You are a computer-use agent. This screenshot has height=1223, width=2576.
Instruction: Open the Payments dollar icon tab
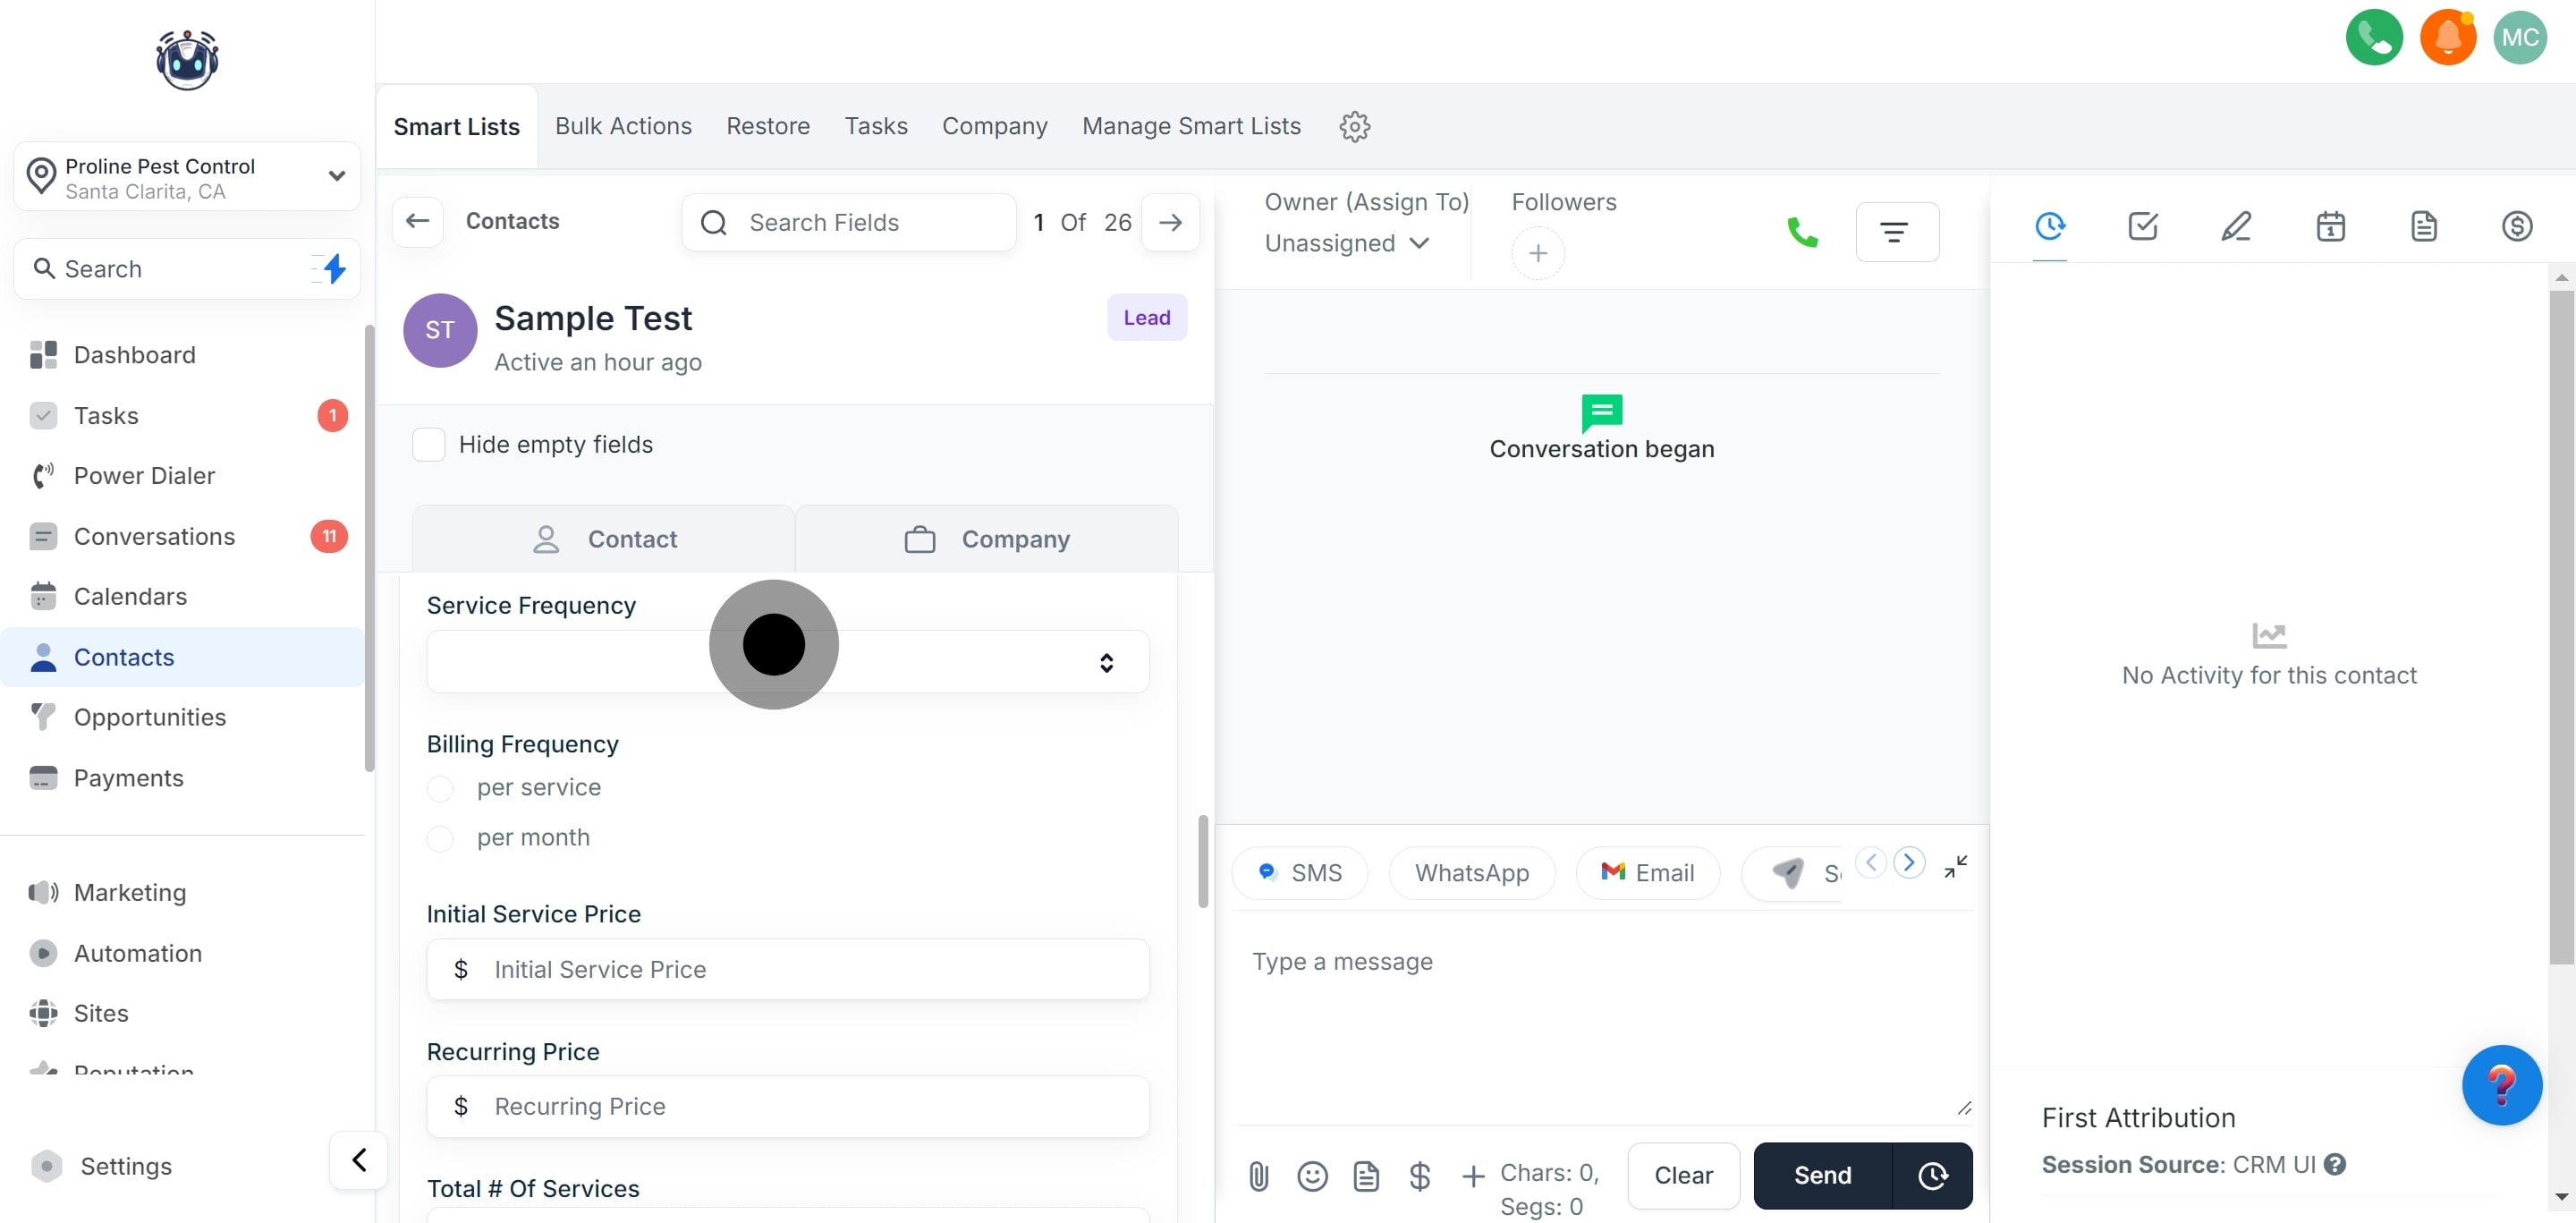[x=2516, y=226]
